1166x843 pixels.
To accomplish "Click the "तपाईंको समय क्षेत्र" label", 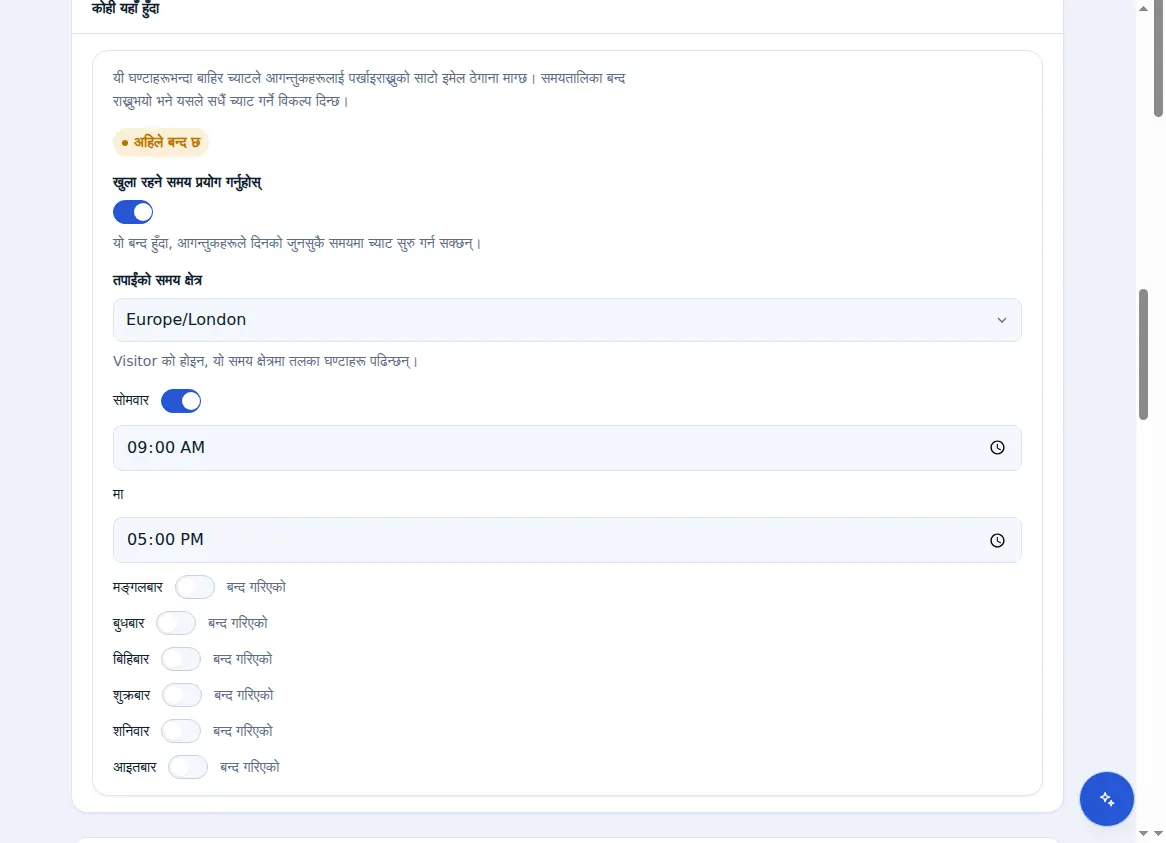I will pos(158,280).
